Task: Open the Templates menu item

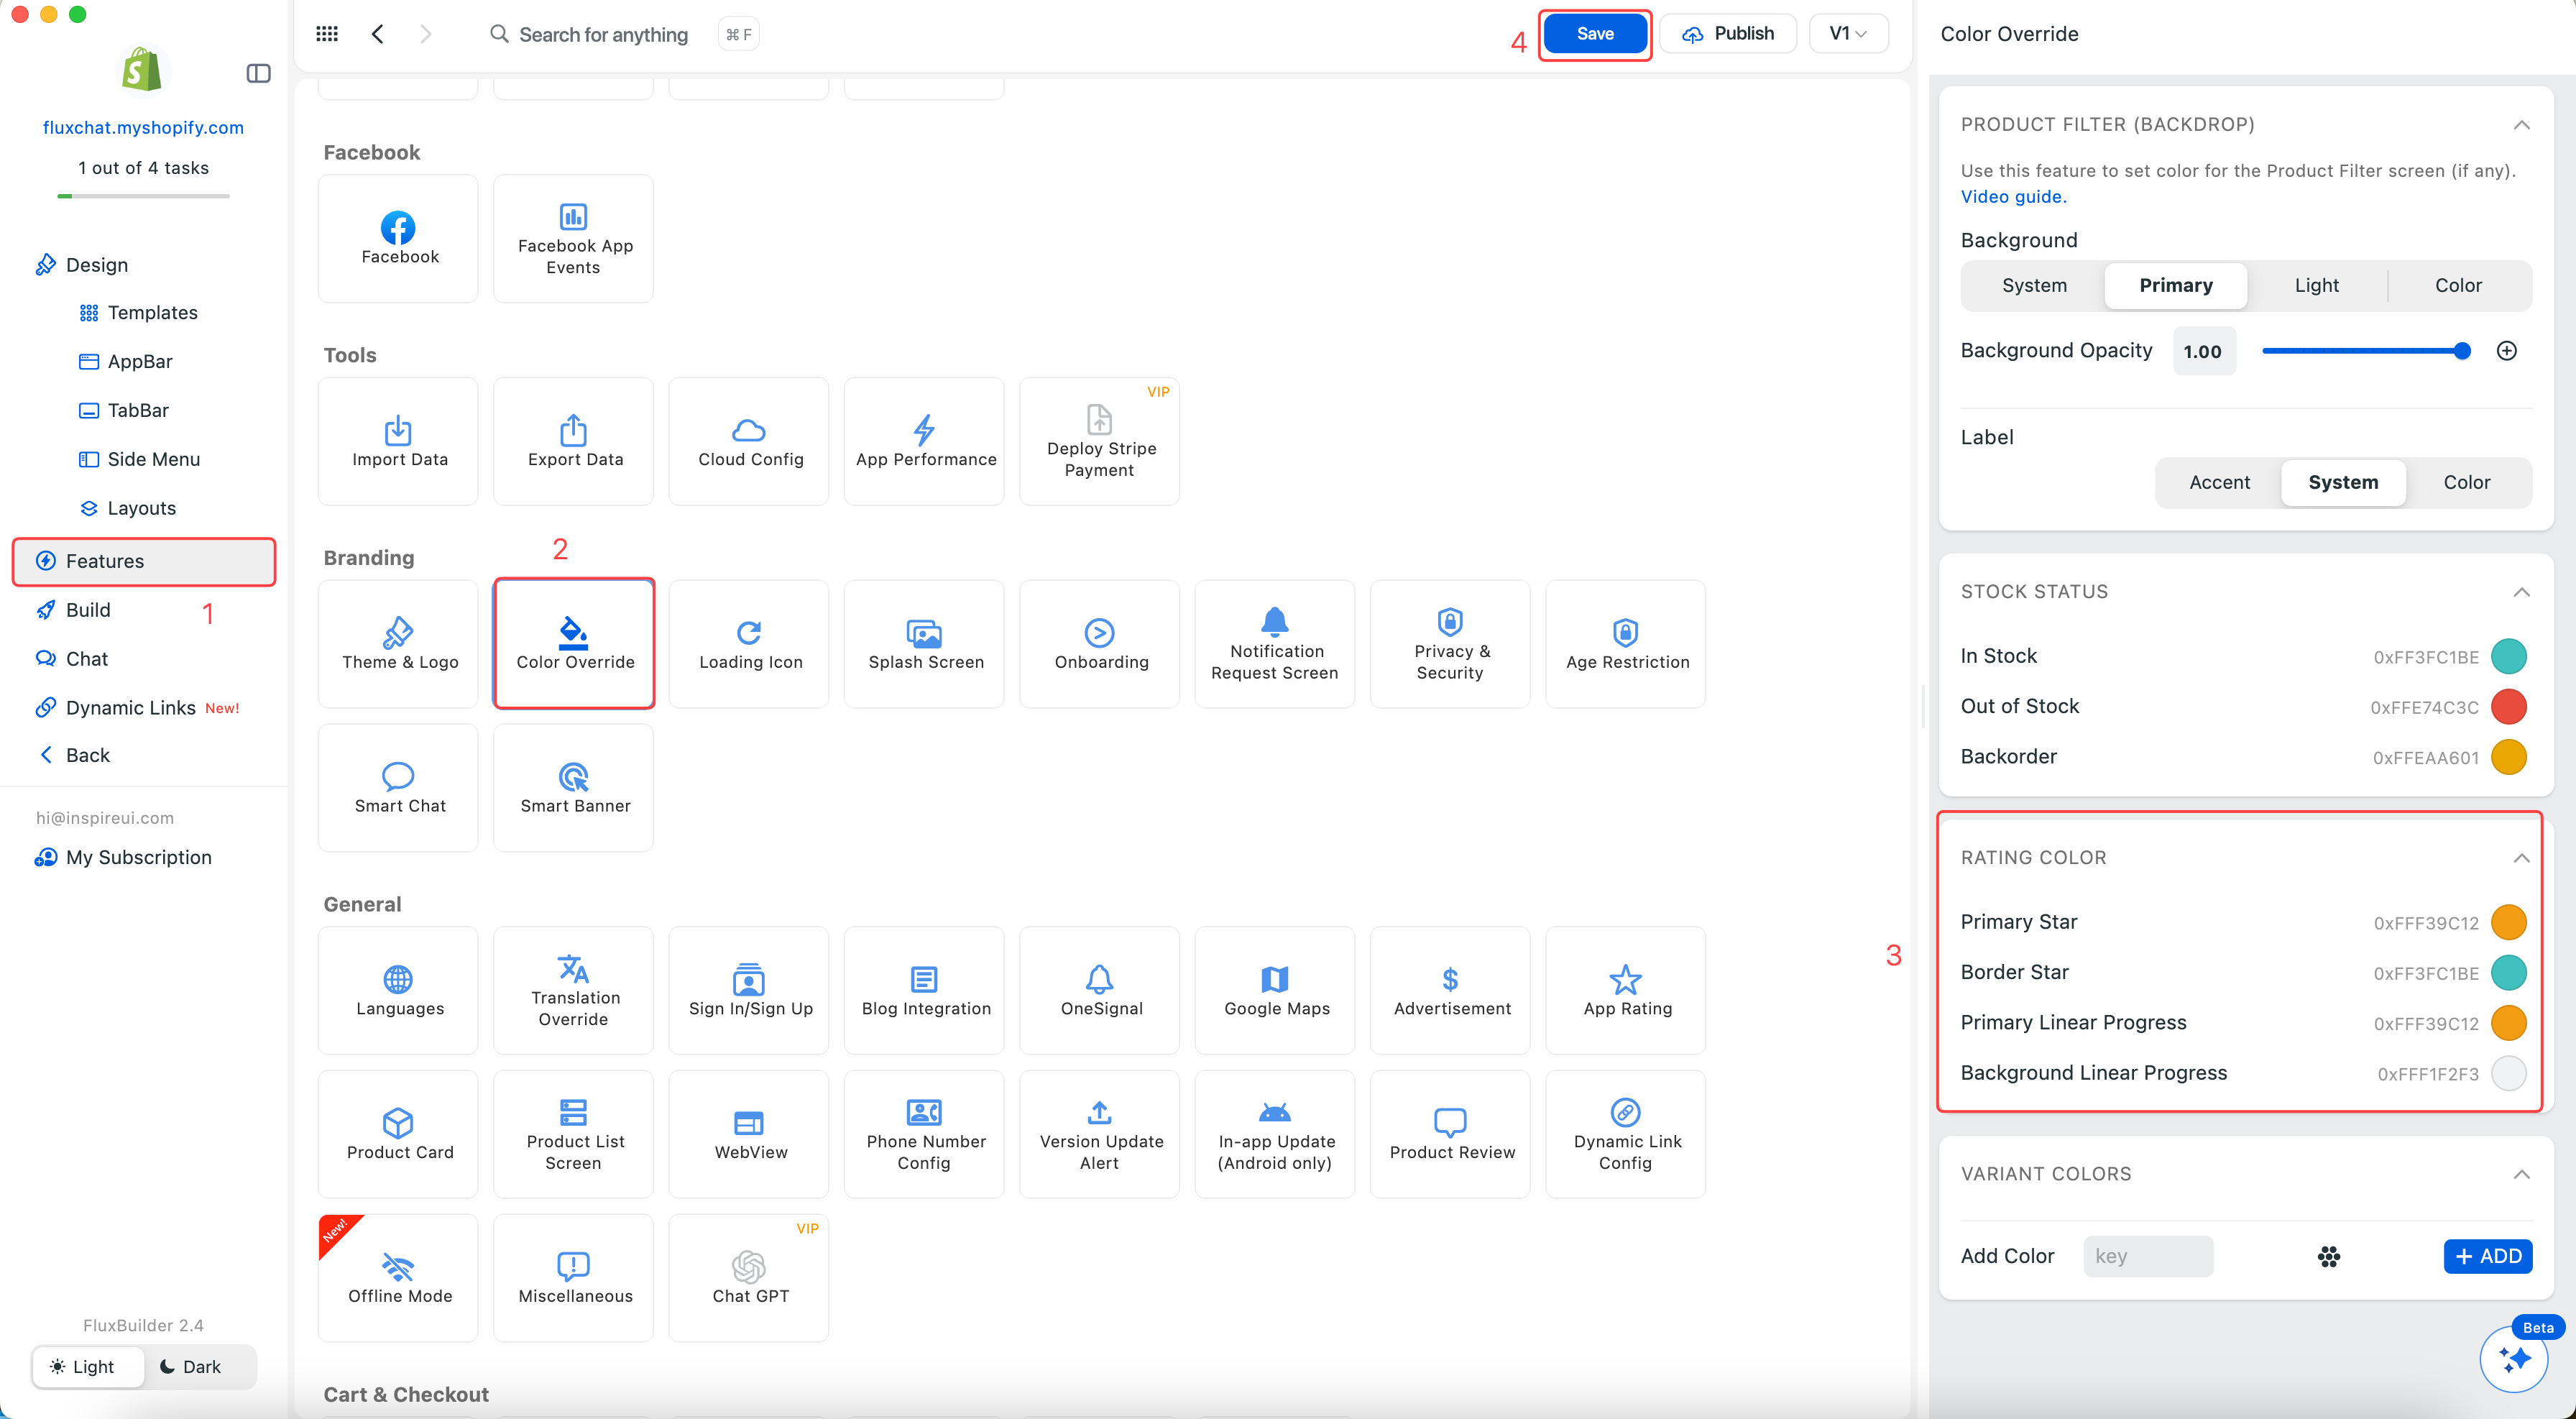Action: coord(152,313)
